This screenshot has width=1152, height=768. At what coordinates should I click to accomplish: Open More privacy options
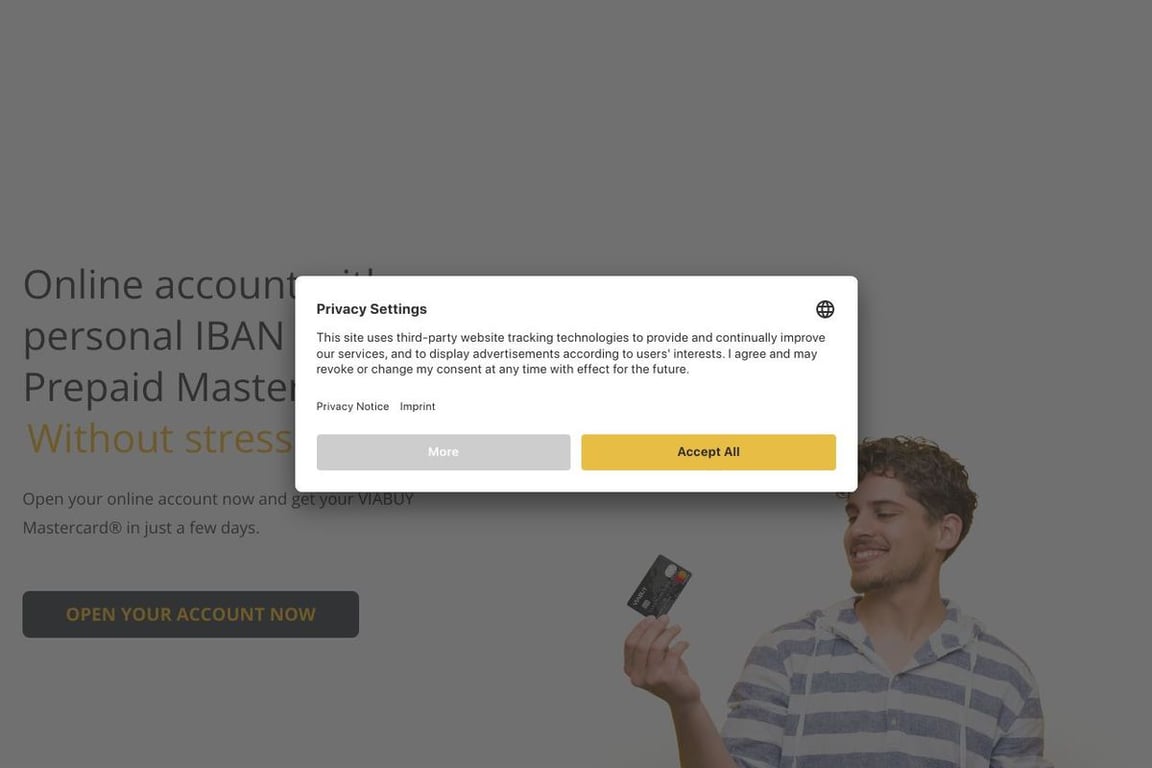[x=443, y=452]
